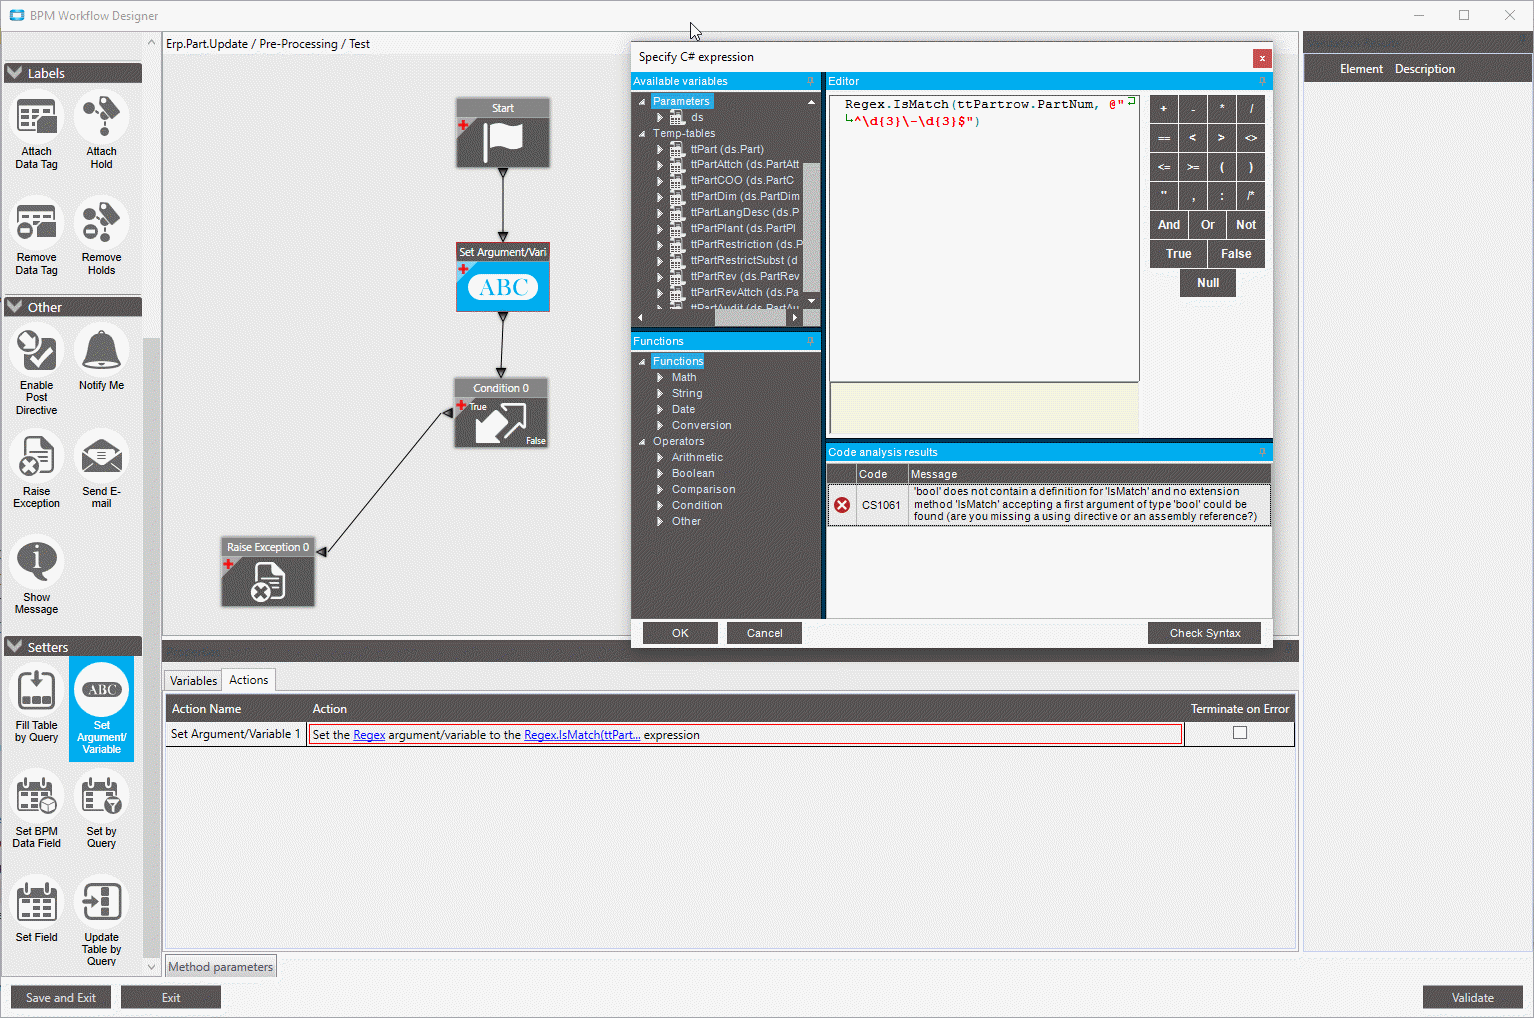The height and width of the screenshot is (1018, 1534).
Task: Click the Validate button
Action: coord(1472,997)
